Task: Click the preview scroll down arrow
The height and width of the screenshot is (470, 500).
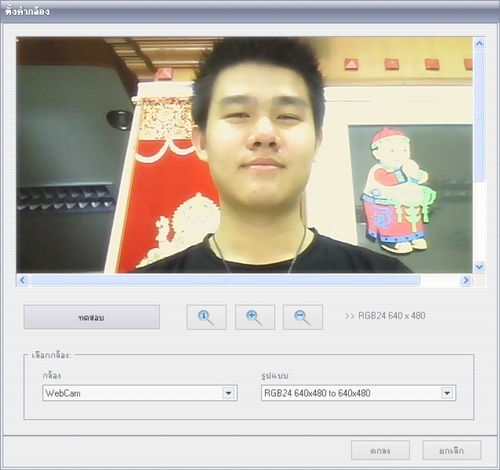Action: pyautogui.click(x=479, y=267)
